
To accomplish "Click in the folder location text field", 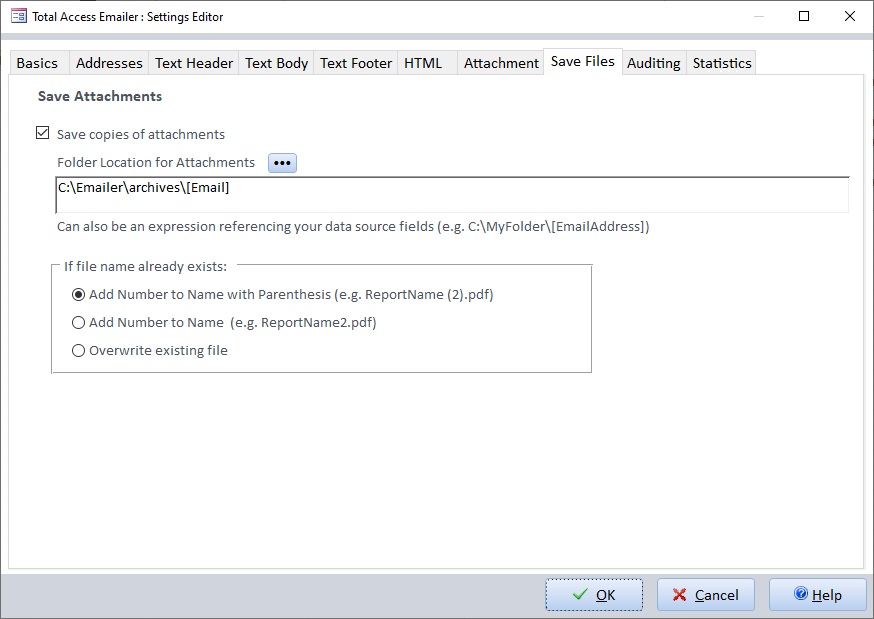I will 452,195.
